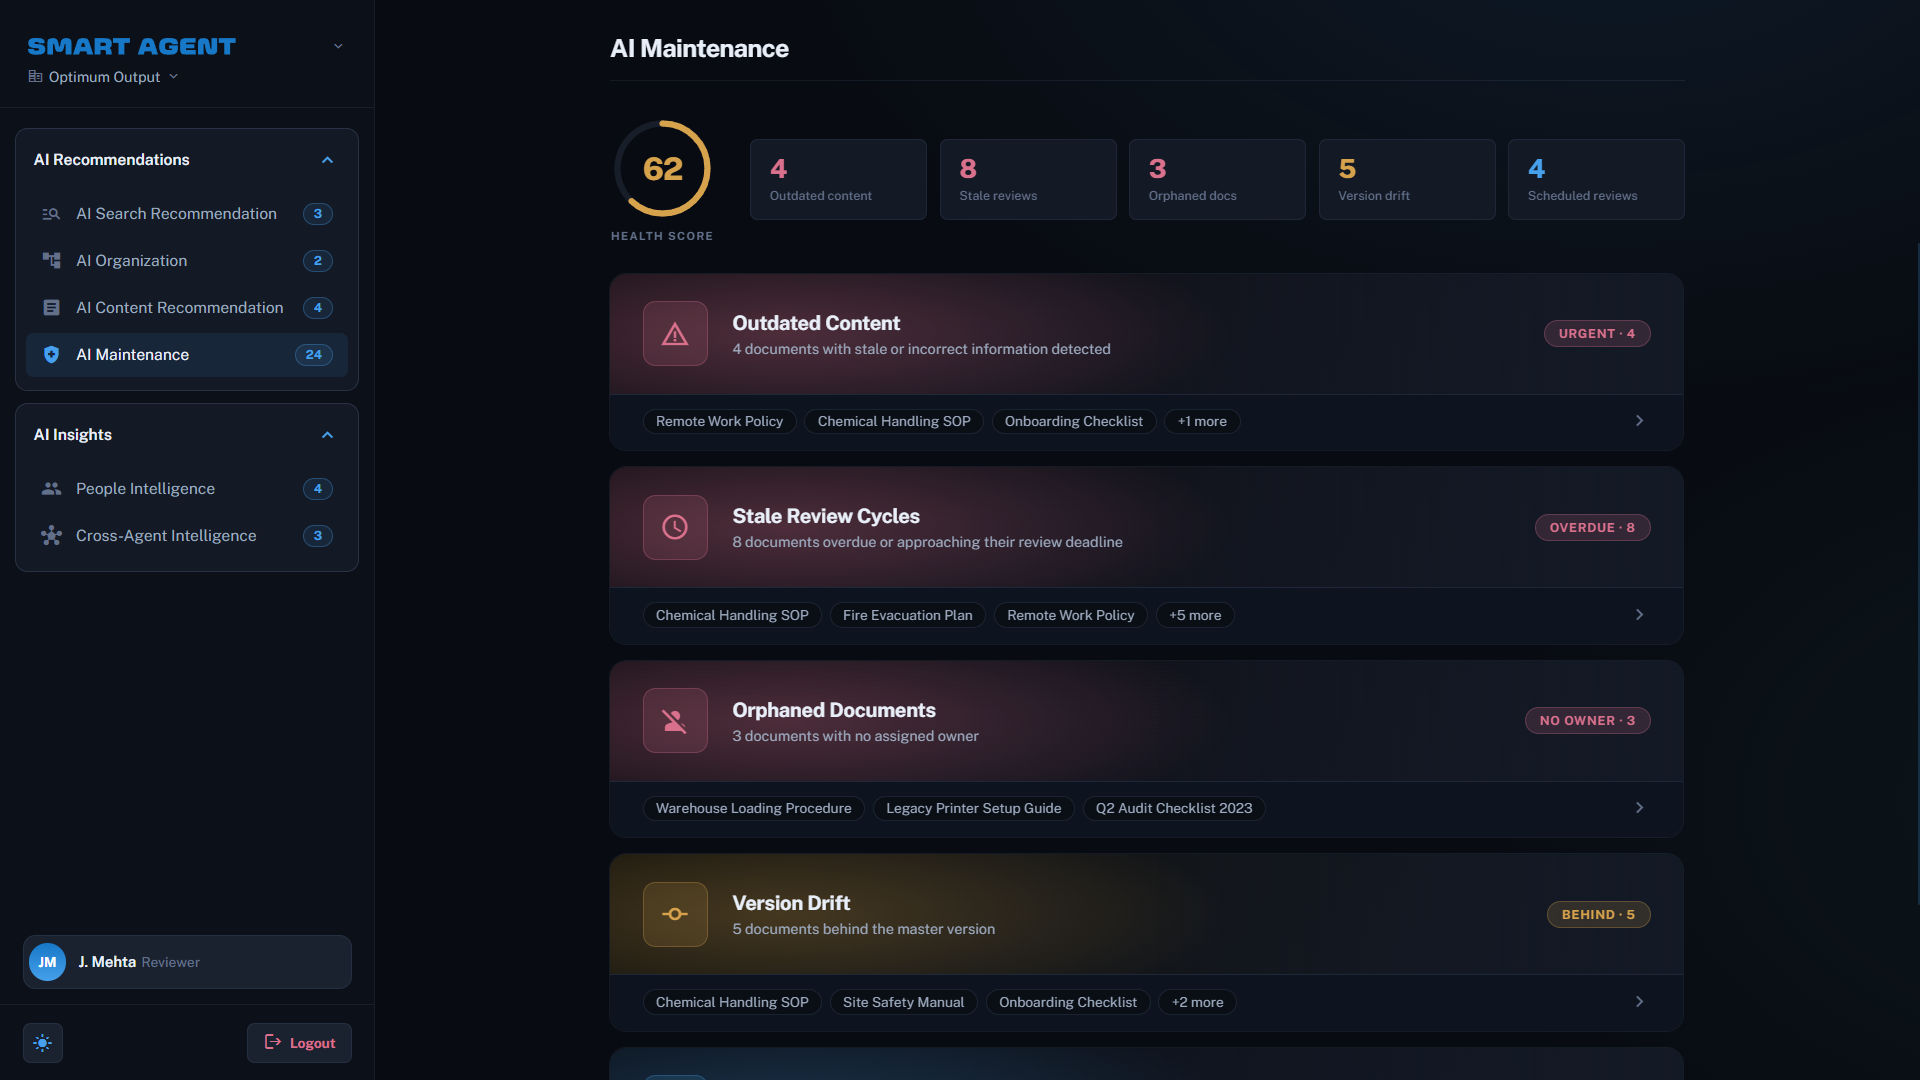The height and width of the screenshot is (1080, 1920).
Task: Click Warehouse Loading Procedure chip
Action: [753, 809]
